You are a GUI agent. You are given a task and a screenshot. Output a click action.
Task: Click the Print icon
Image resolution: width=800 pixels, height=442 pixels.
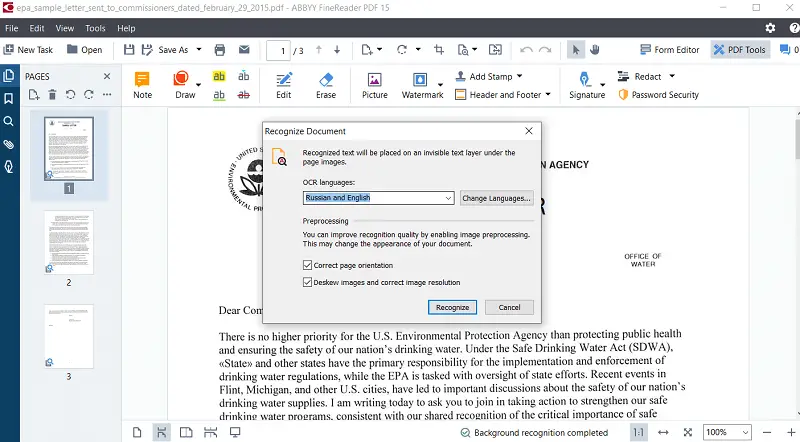click(x=220, y=50)
